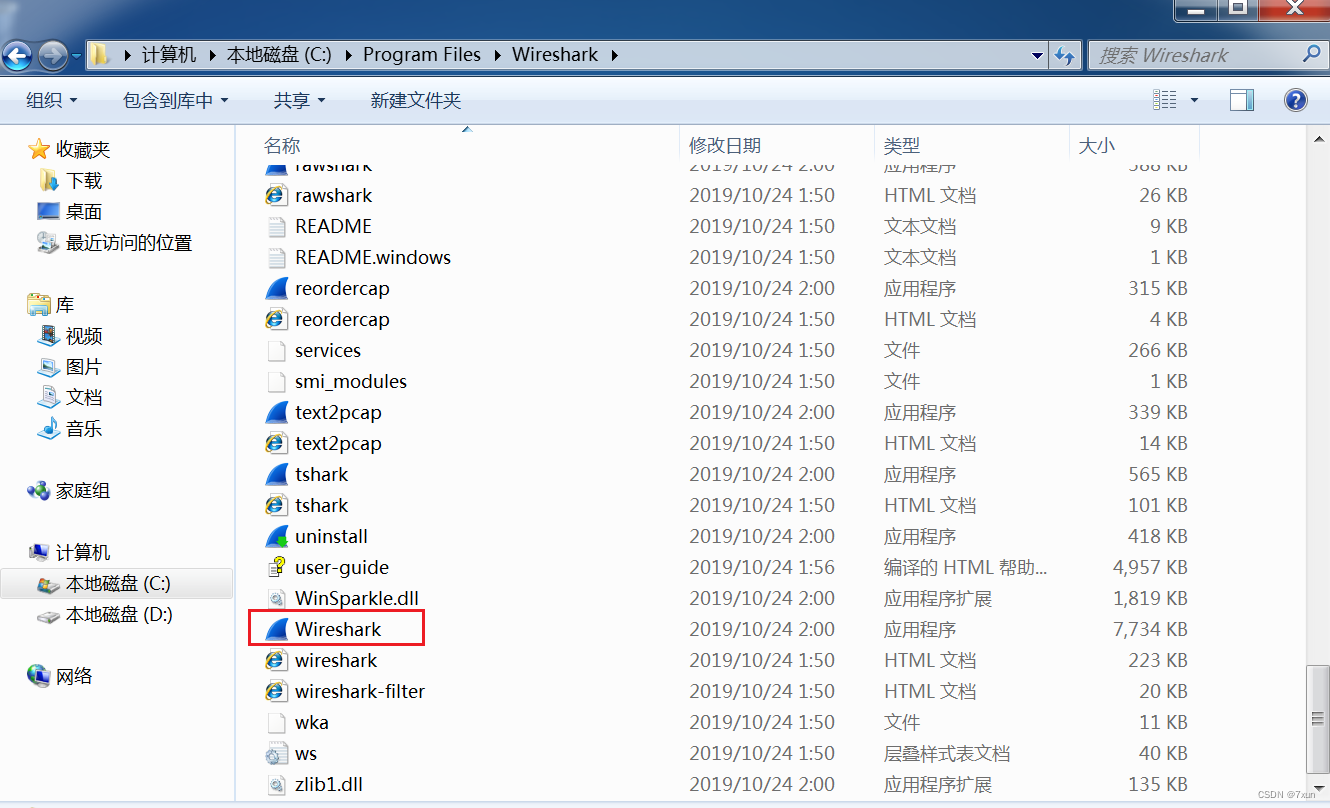
Task: Click the wka file icon
Action: (x=277, y=722)
